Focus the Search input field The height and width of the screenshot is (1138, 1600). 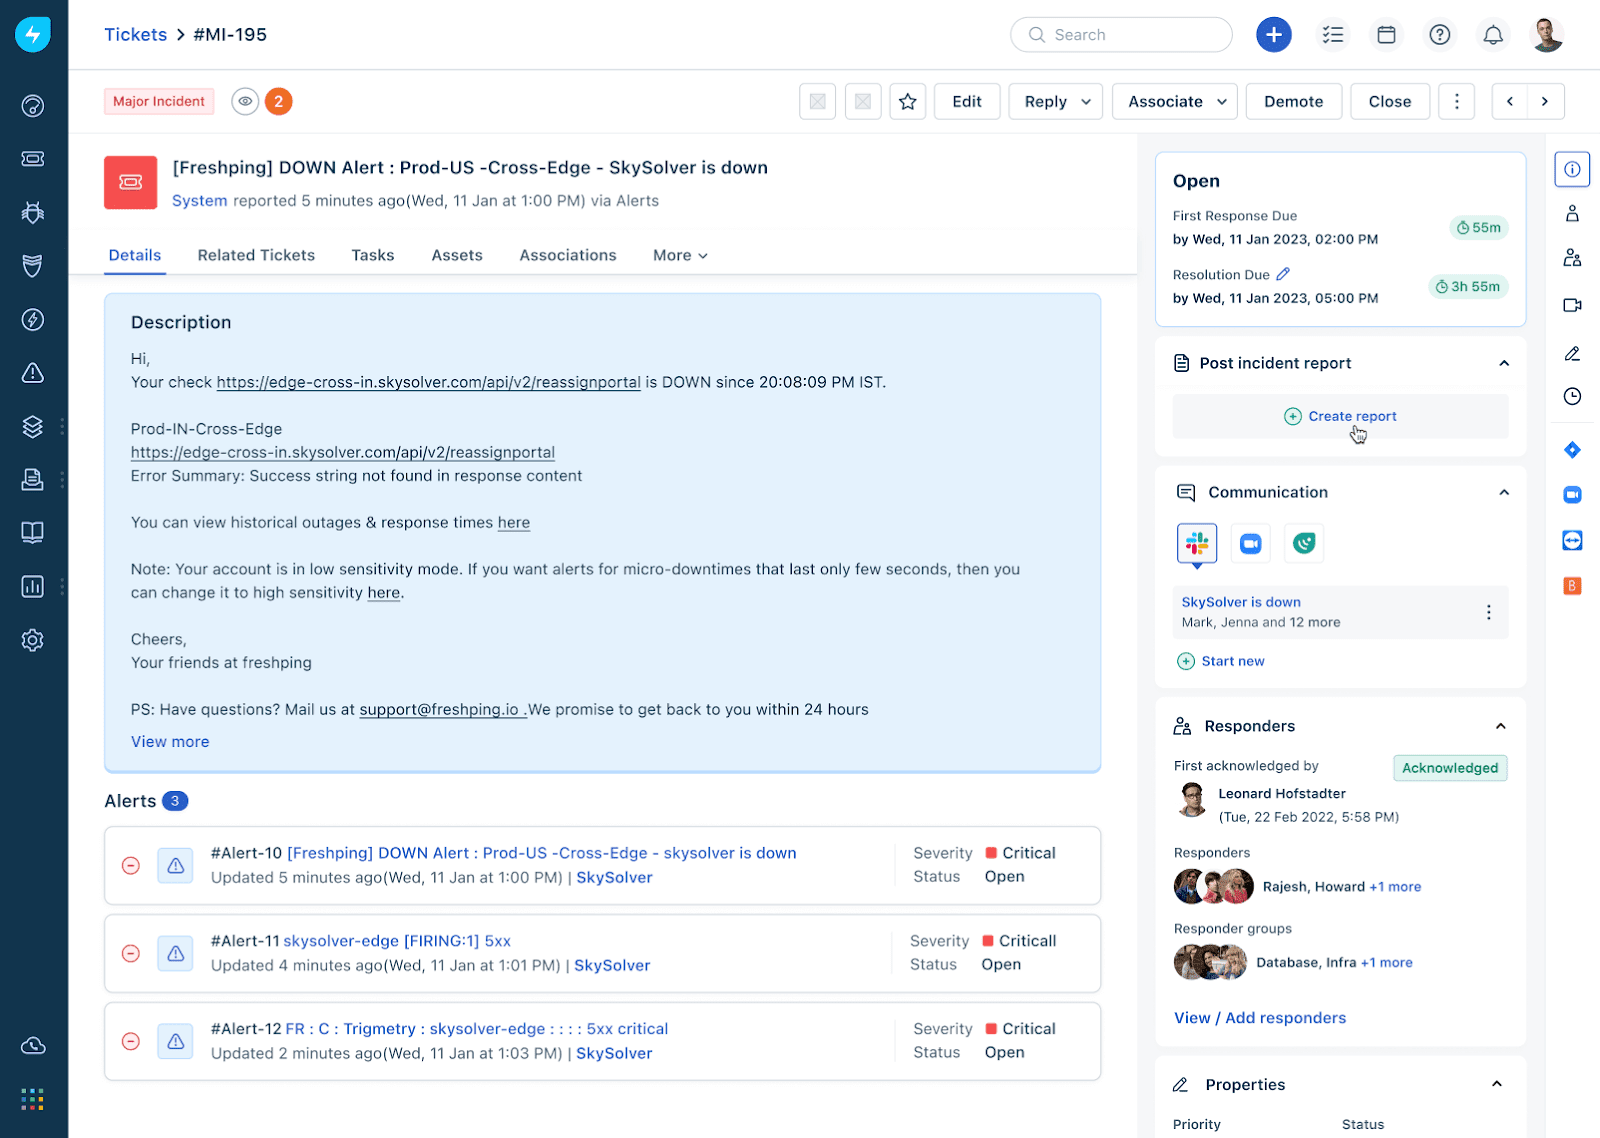coord(1121,35)
